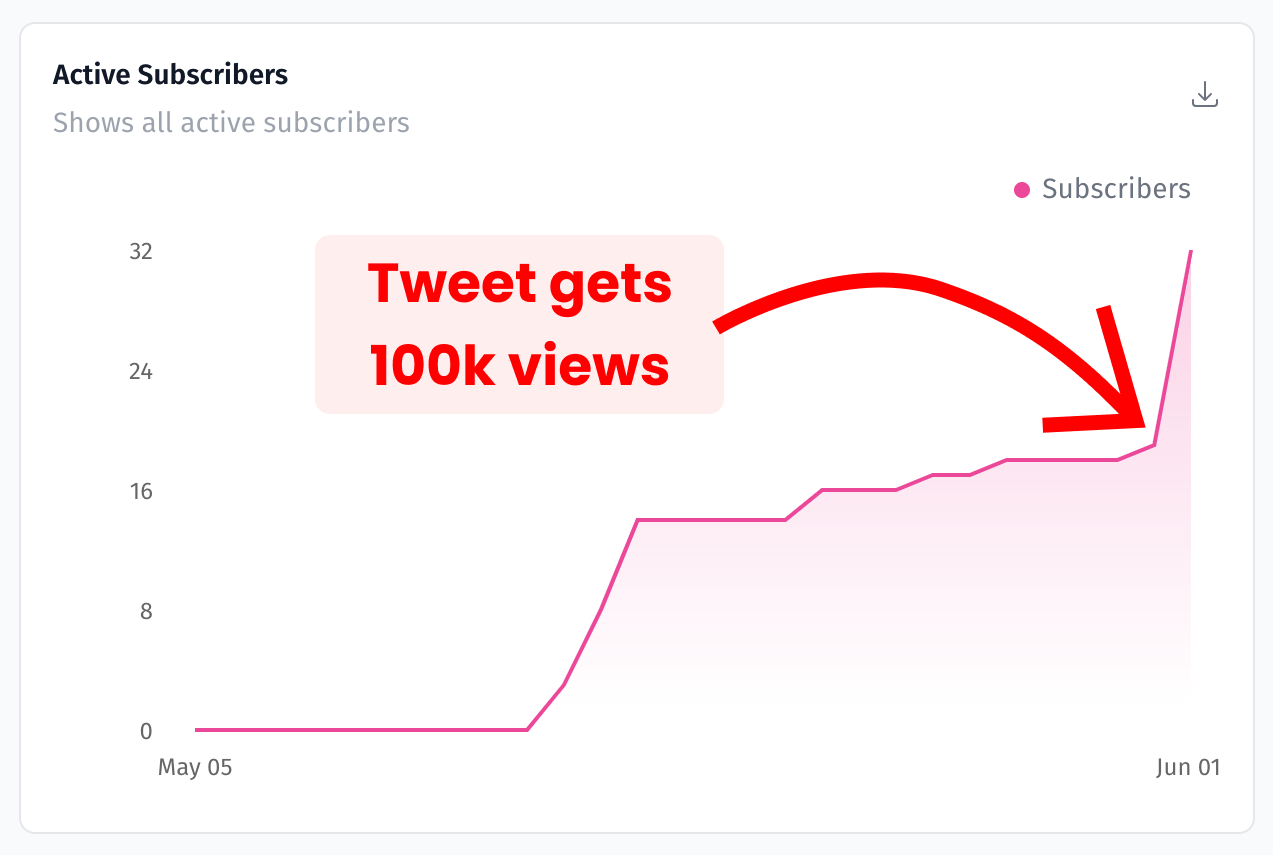
Task: Click the 8 y-axis label
Action: (146, 611)
